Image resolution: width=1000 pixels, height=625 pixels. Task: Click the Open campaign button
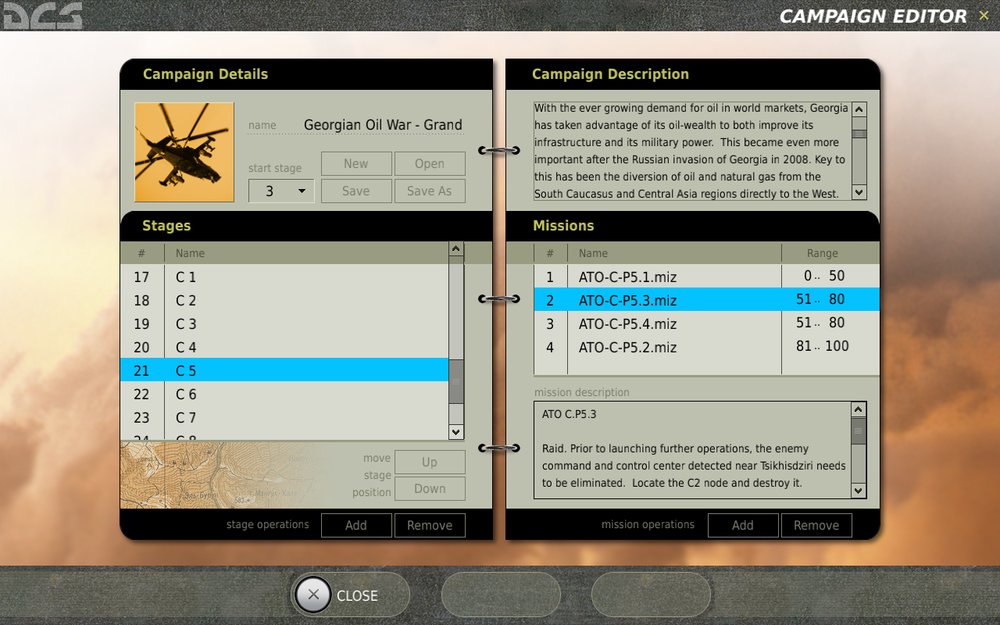(430, 164)
